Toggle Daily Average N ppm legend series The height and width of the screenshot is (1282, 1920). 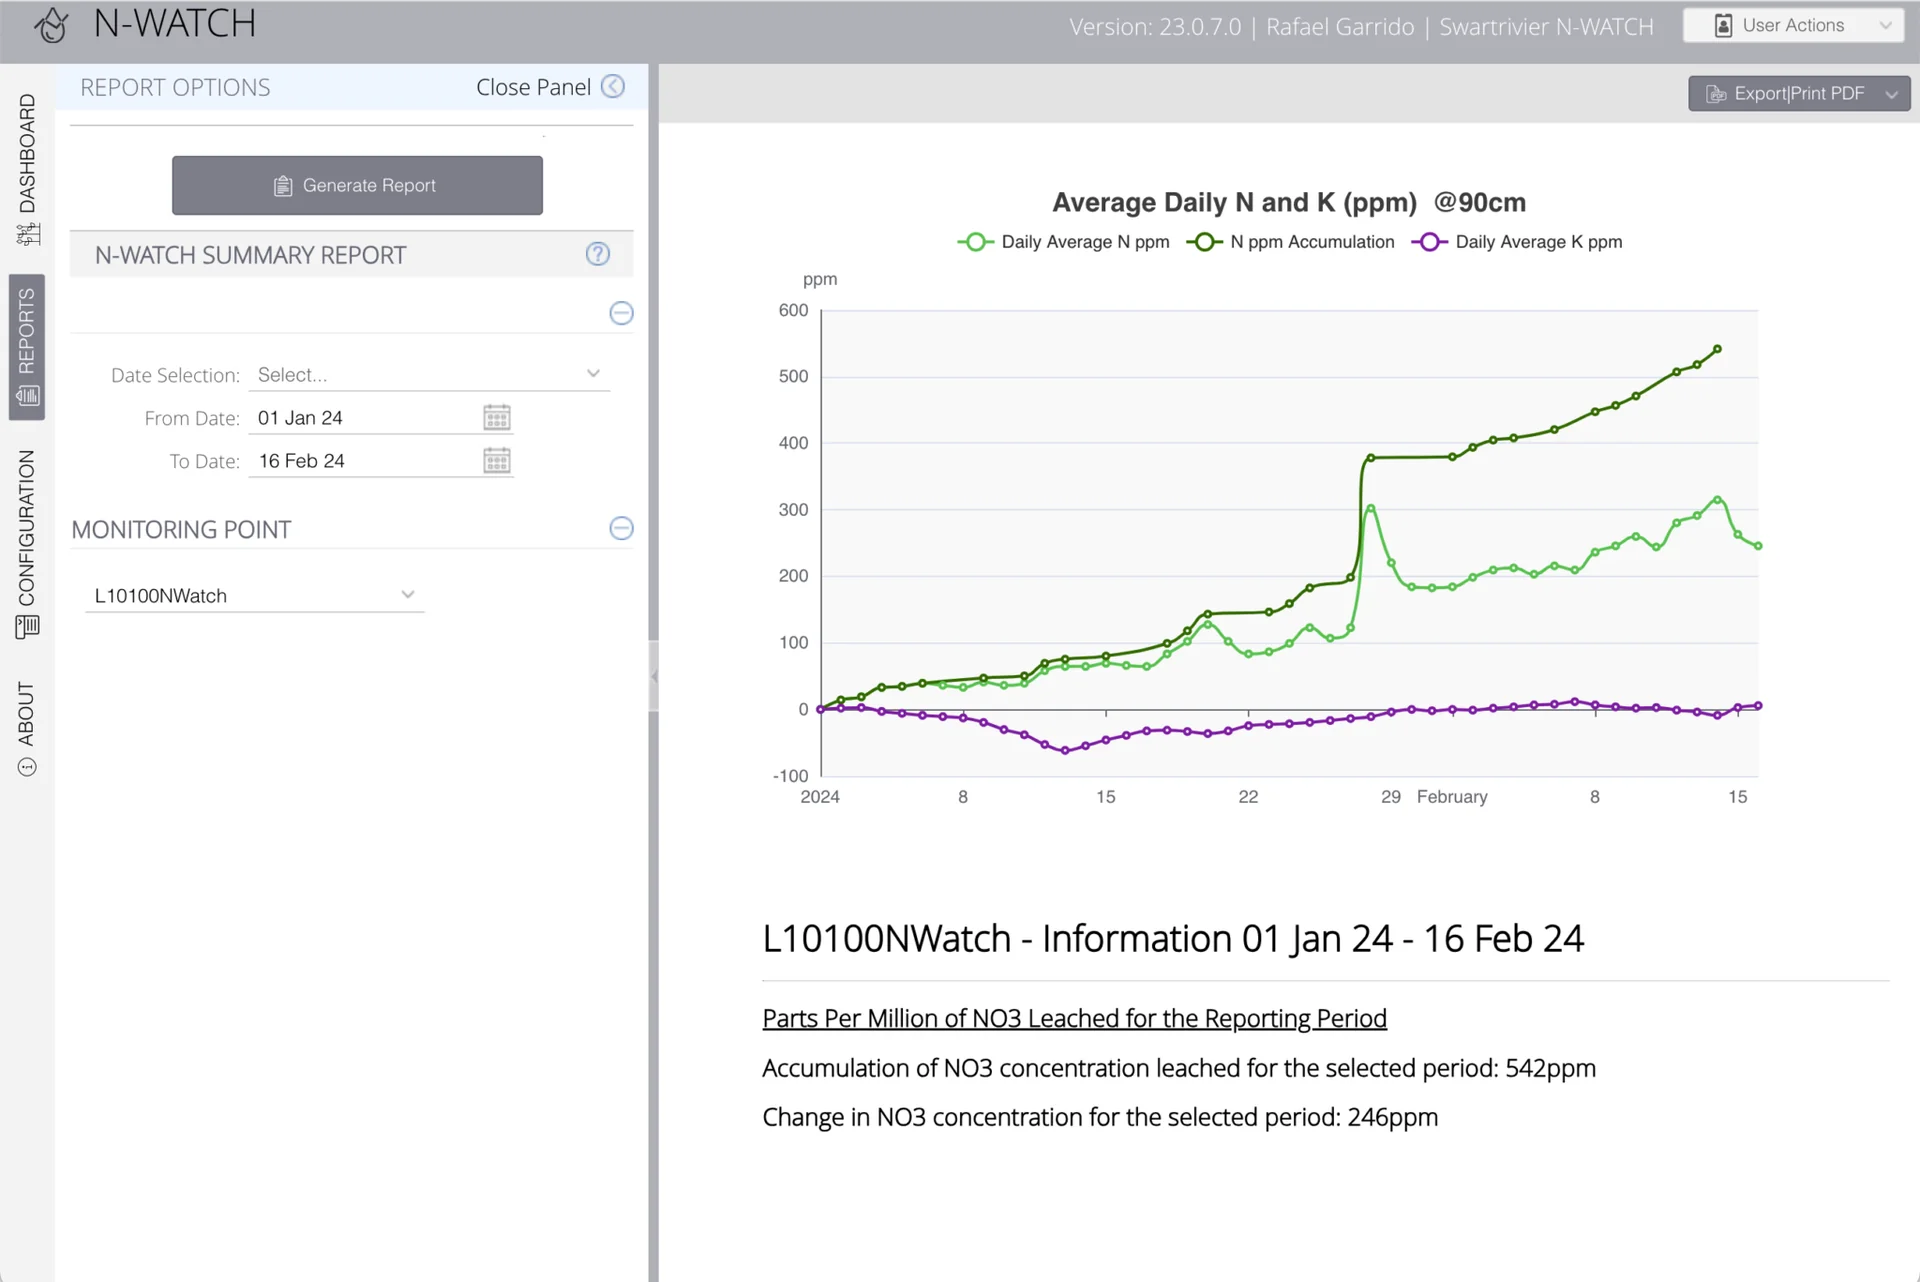tap(1064, 242)
